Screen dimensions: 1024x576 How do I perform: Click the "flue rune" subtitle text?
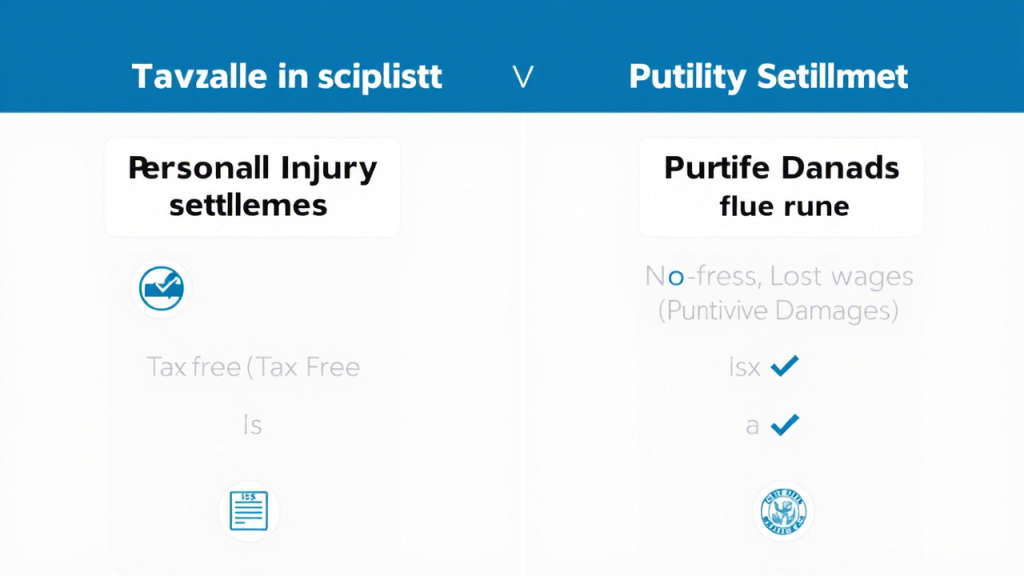coord(784,206)
